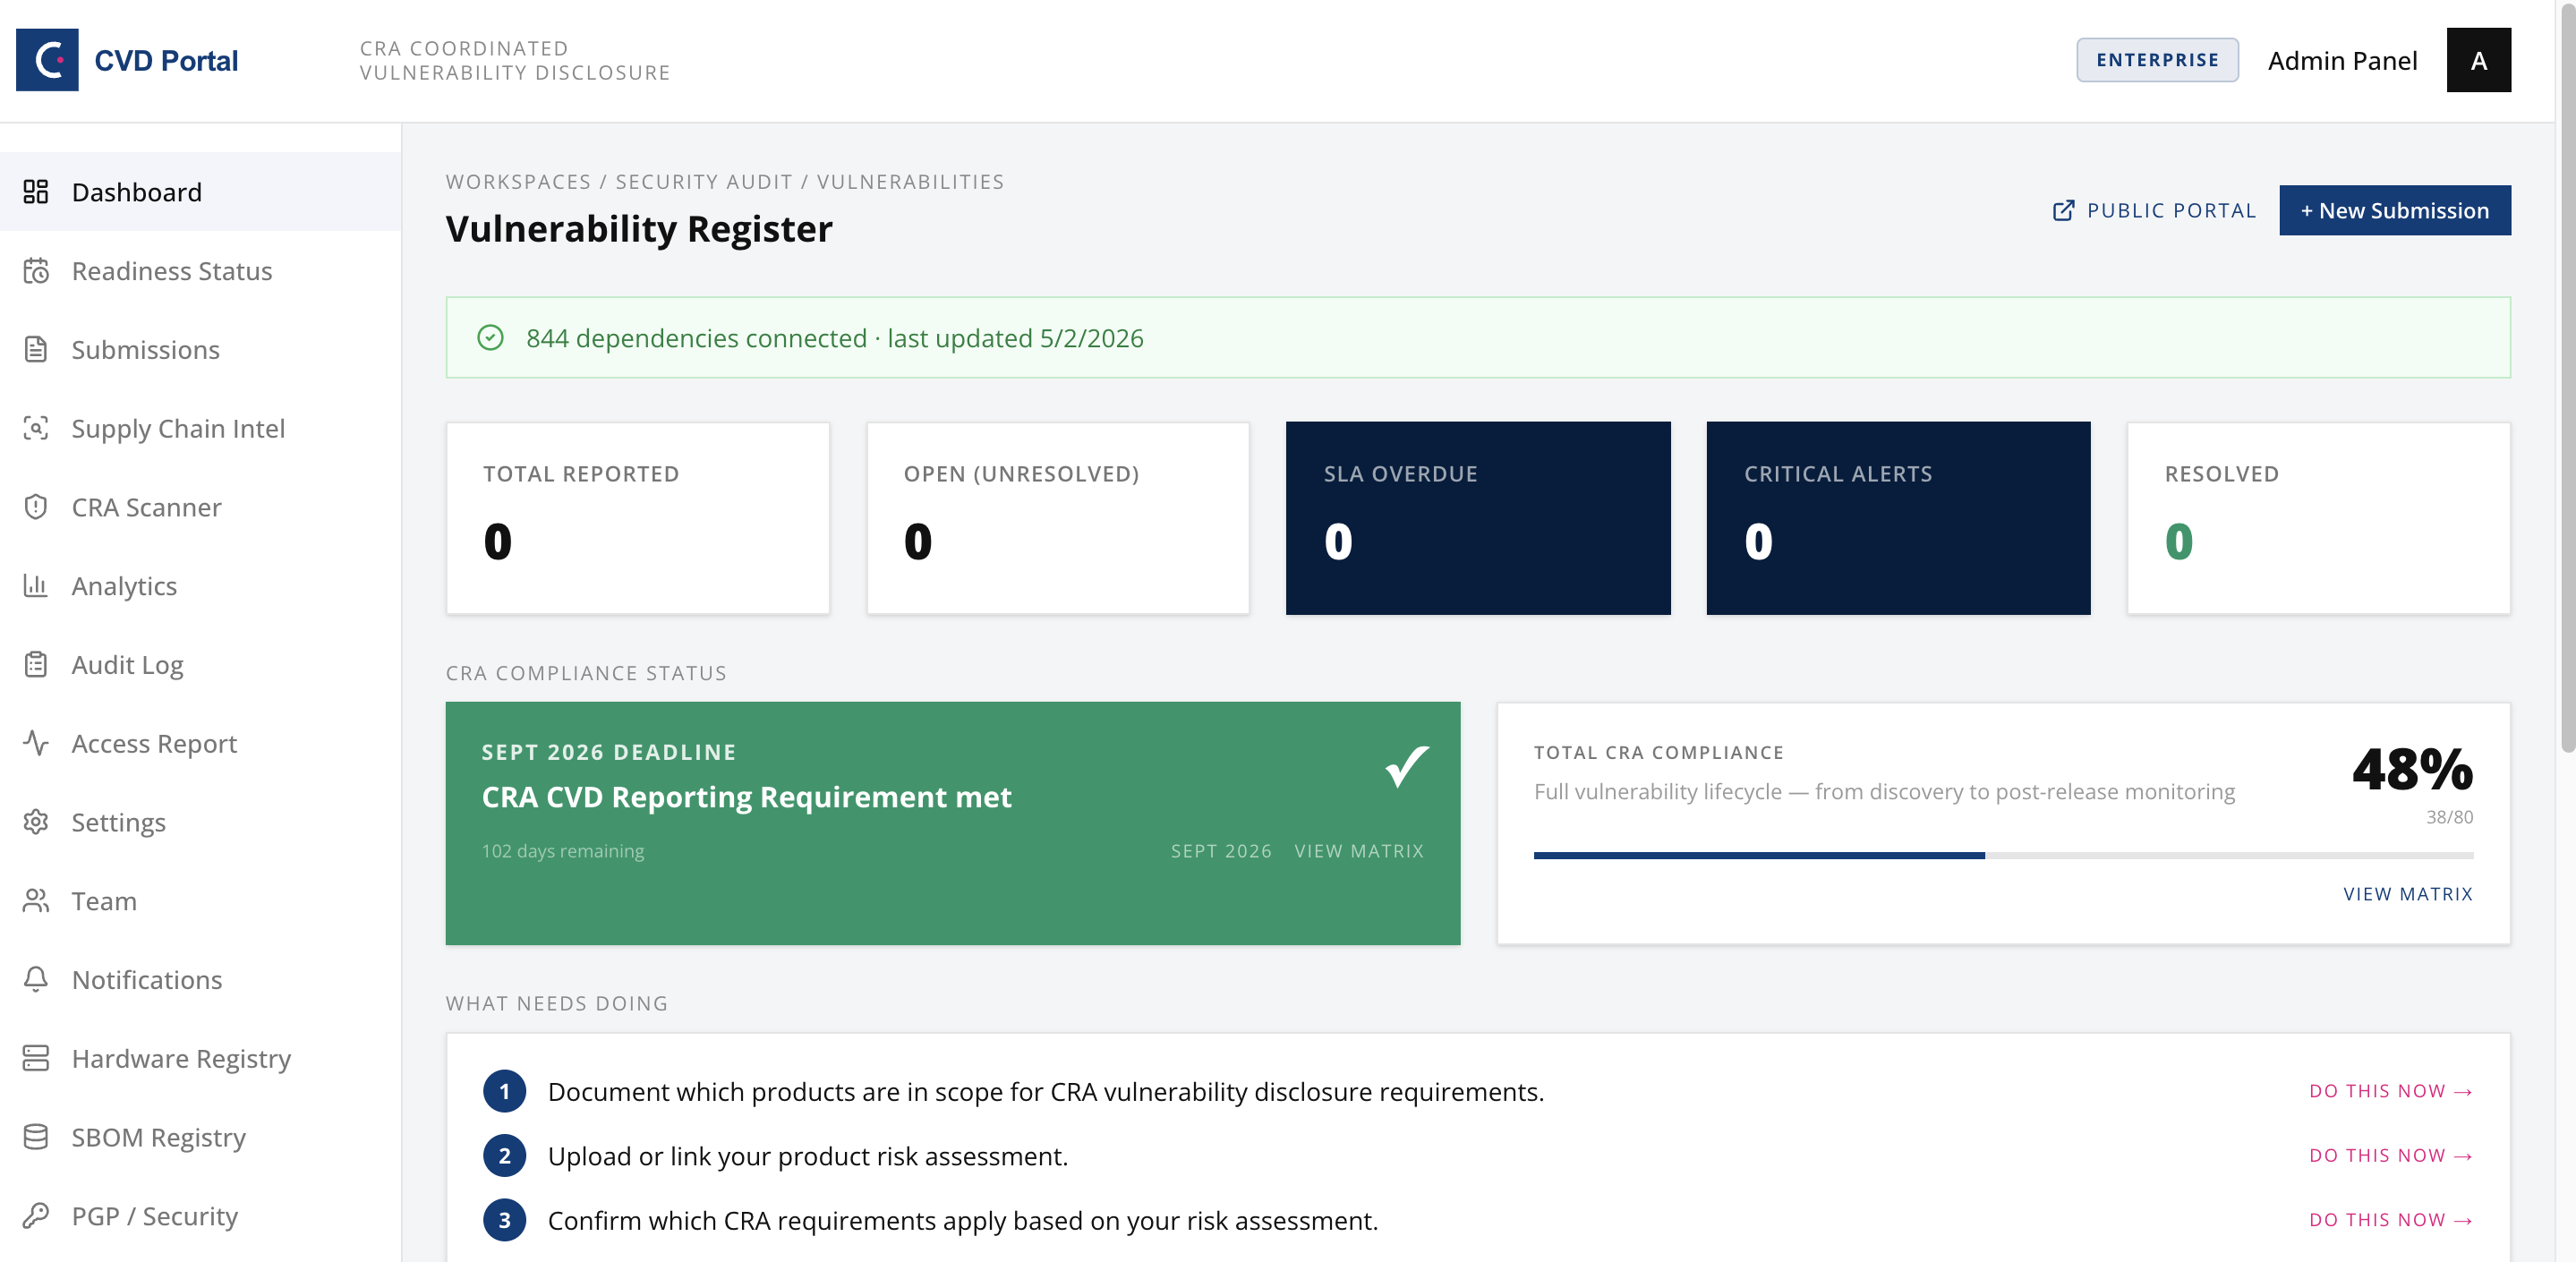The height and width of the screenshot is (1262, 2576).
Task: Click the Workspaces breadcrumb
Action: [x=518, y=181]
